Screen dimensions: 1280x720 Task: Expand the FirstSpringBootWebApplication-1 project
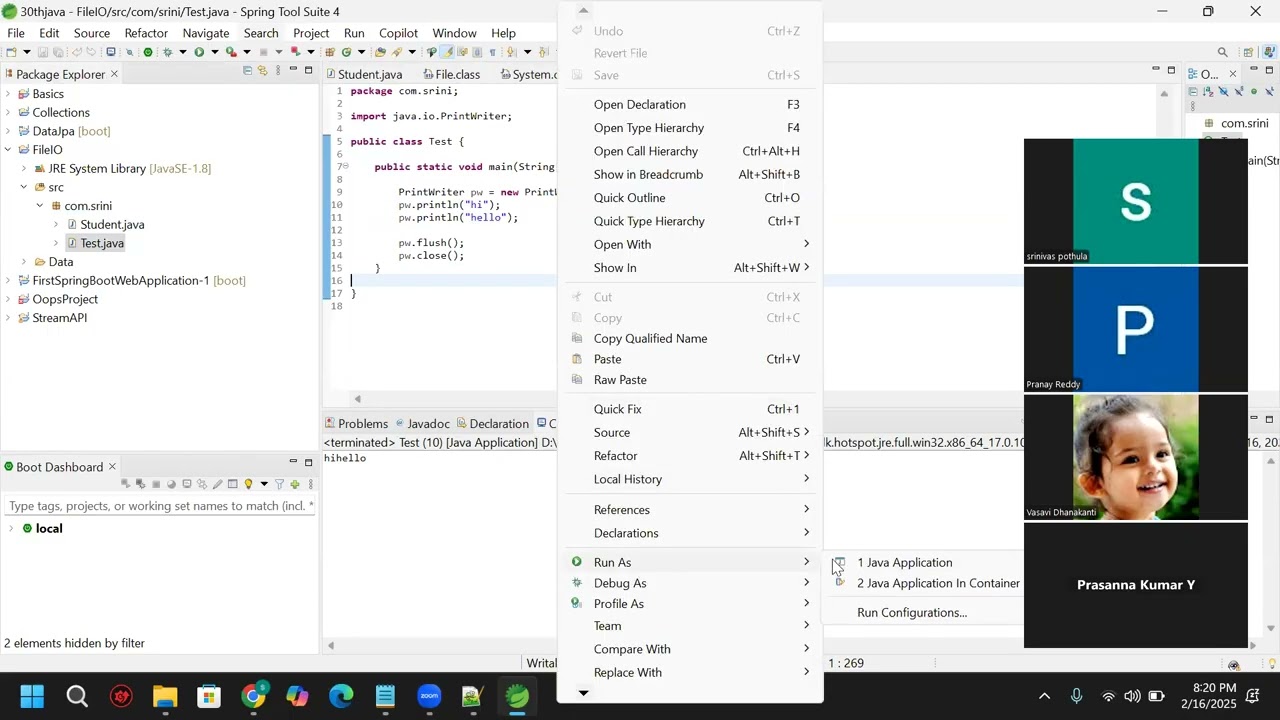pos(8,281)
